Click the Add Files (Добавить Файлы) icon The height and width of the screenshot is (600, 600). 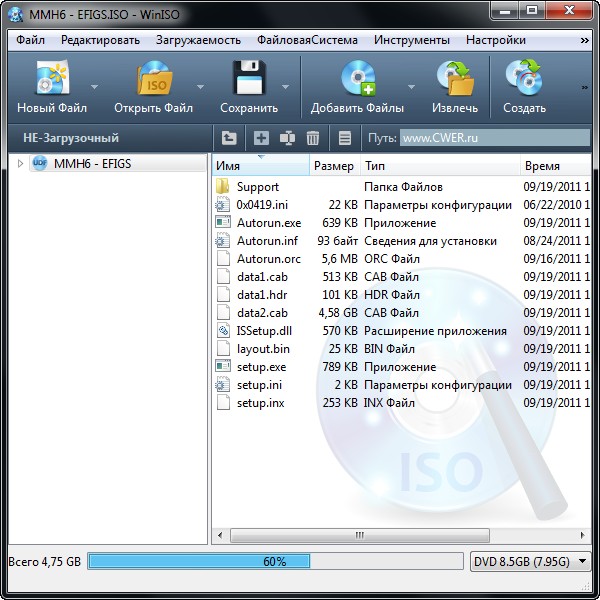(357, 80)
